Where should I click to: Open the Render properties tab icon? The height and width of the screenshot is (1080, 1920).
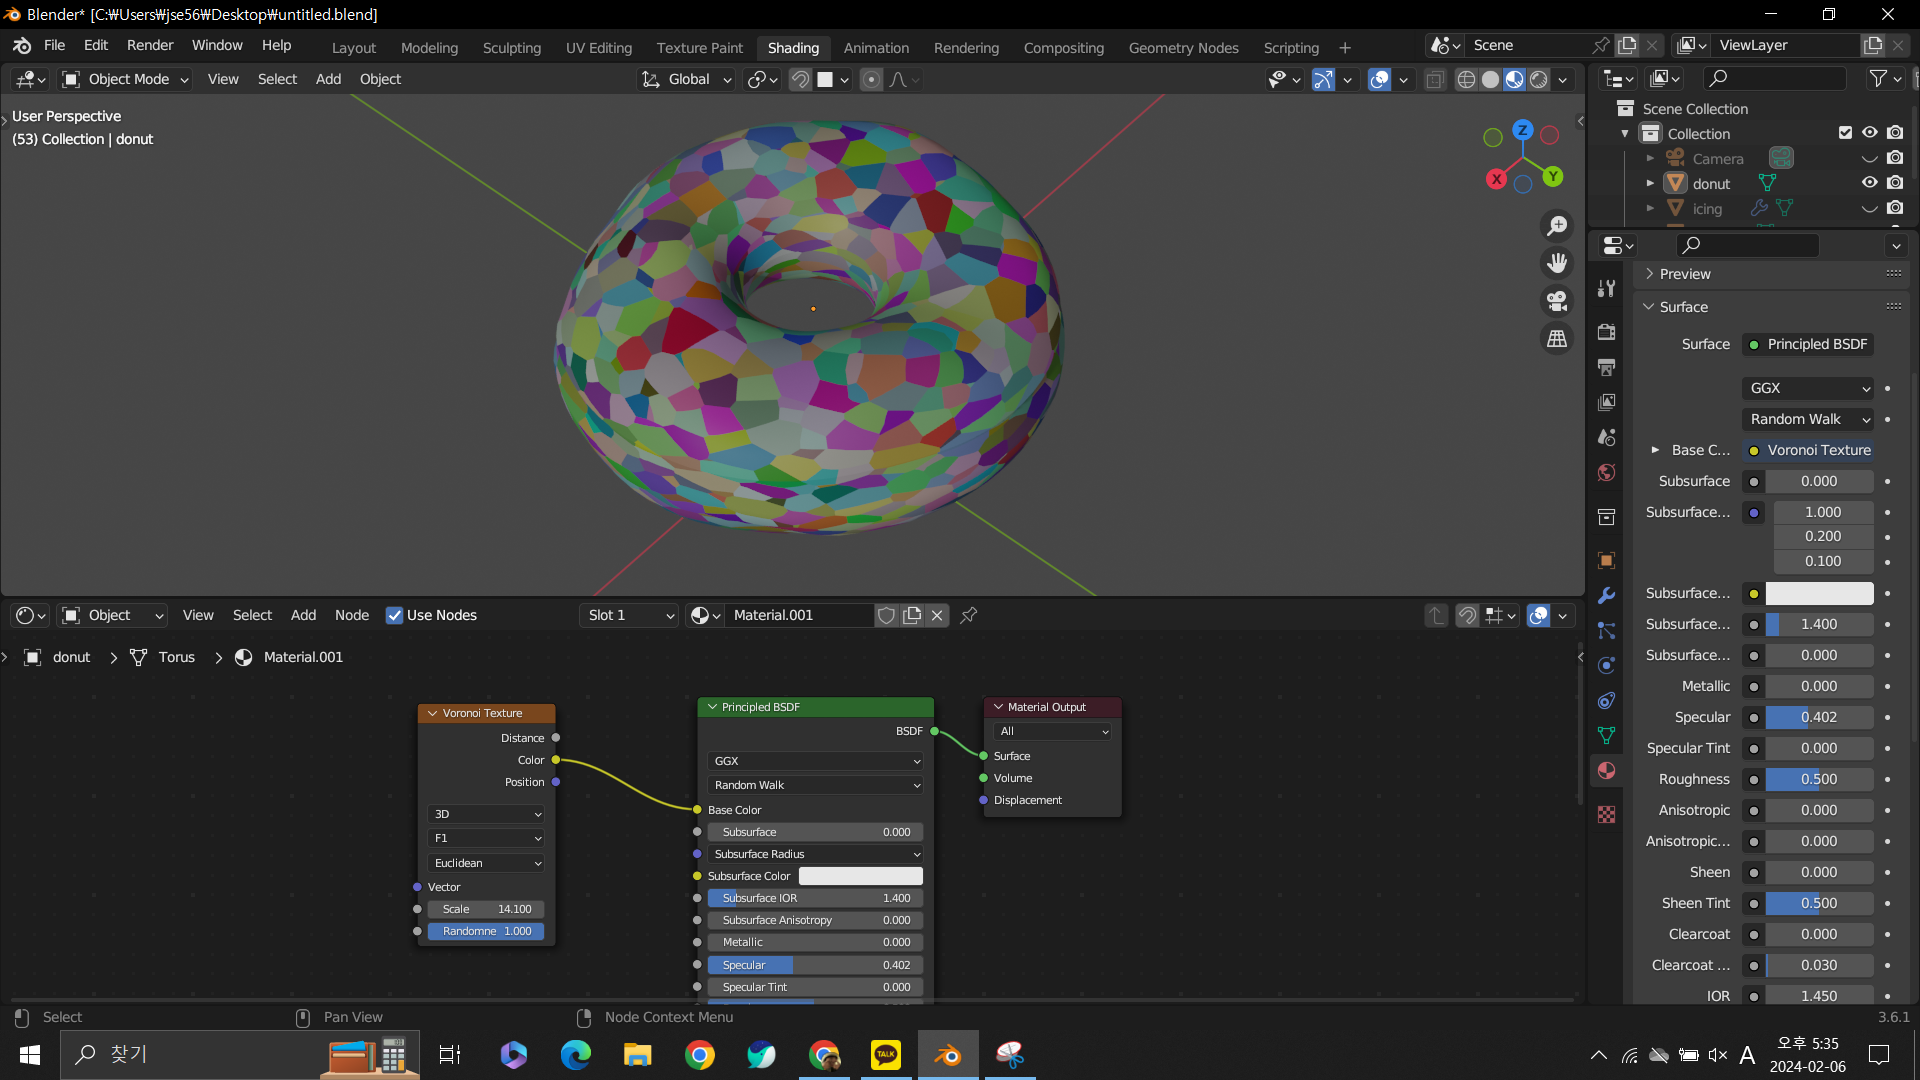(x=1606, y=332)
